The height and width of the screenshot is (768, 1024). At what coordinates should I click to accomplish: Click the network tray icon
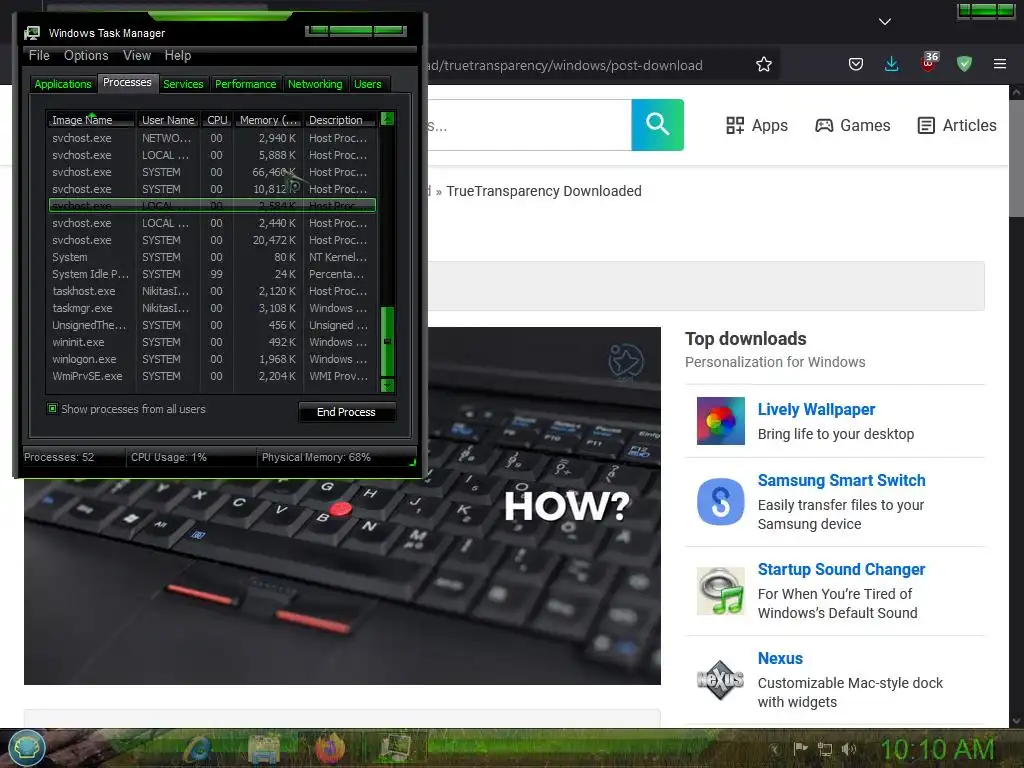pyautogui.click(x=825, y=749)
